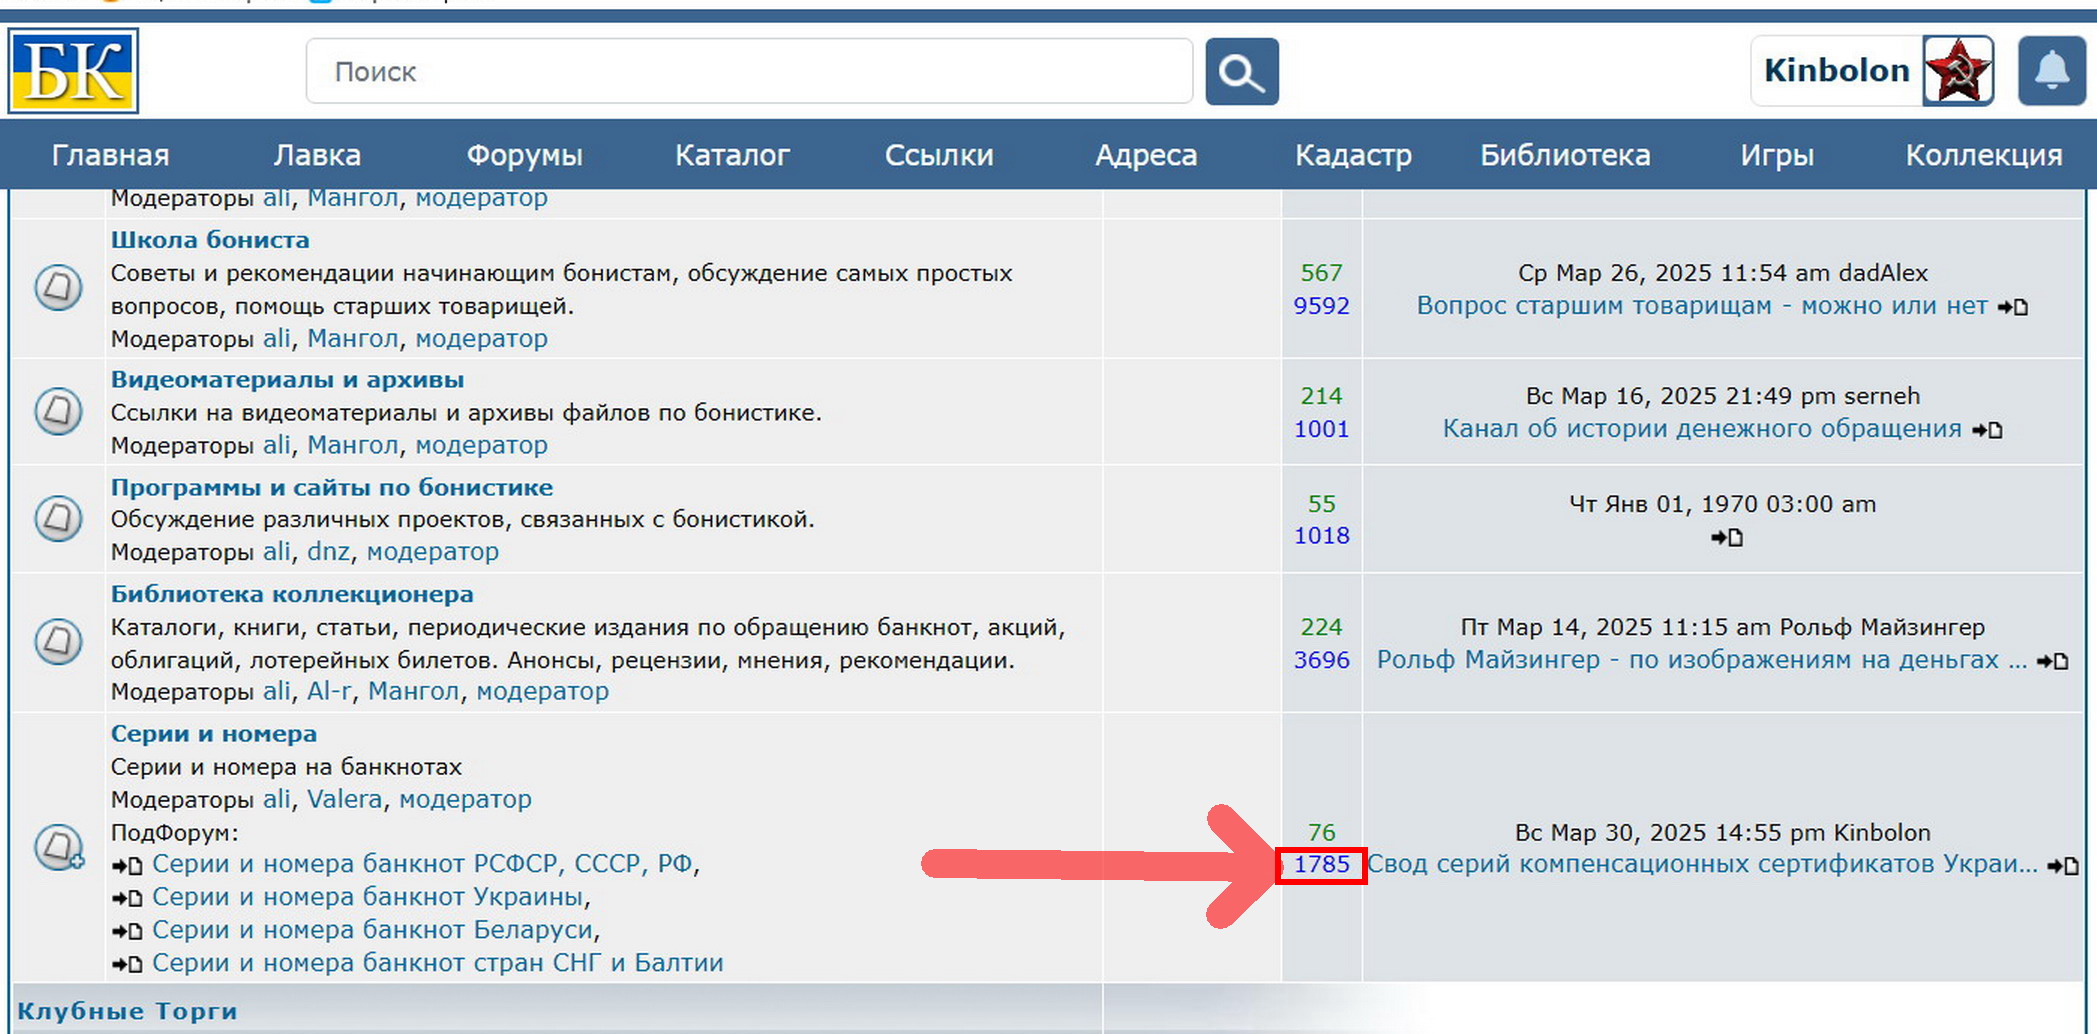Select Кадастр in the navigation bar

(x=1353, y=155)
